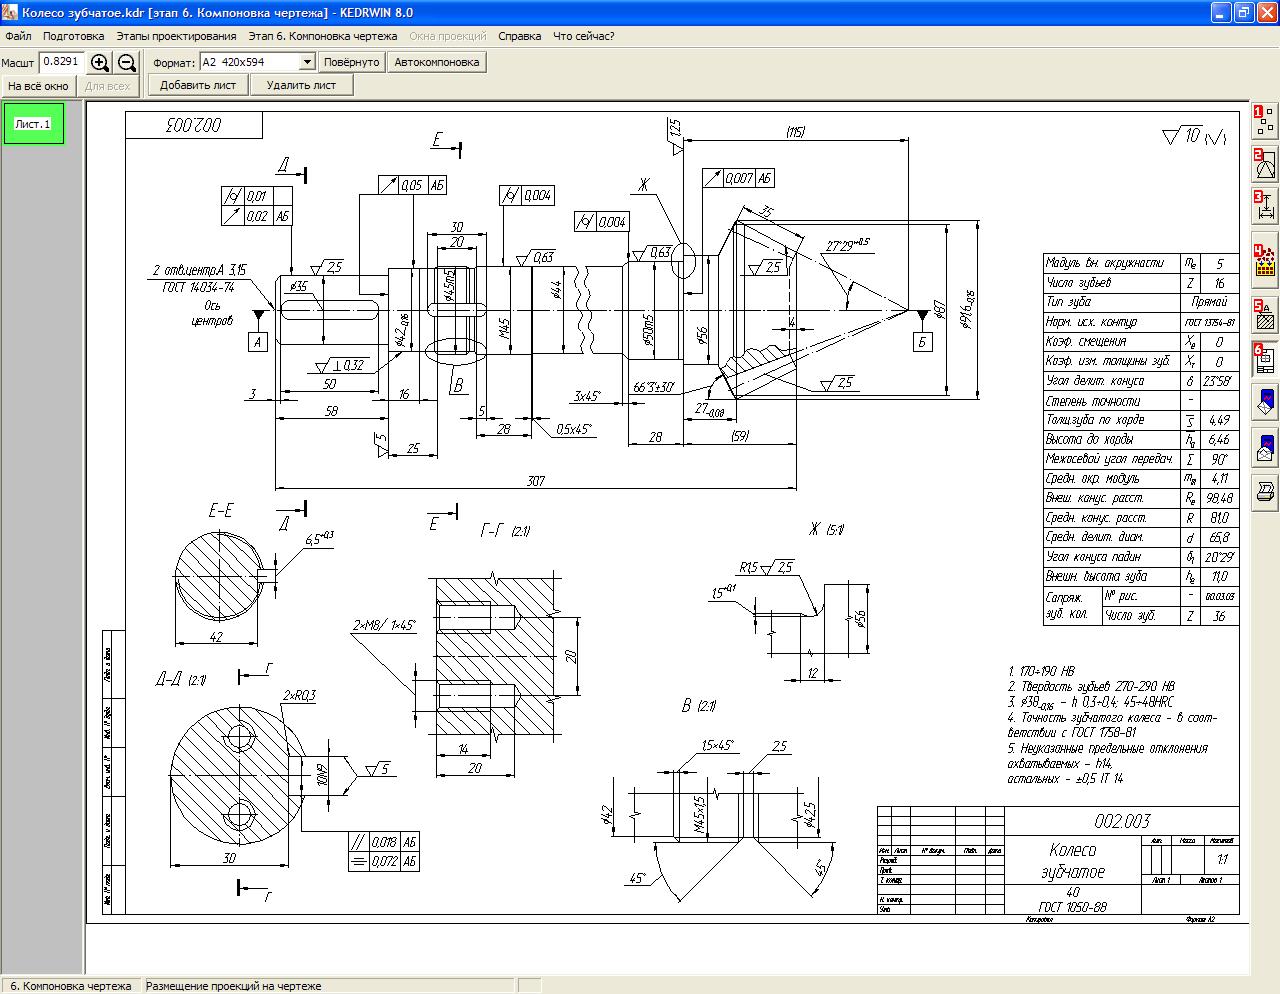Select stage 2 geometry shapes icon
The image size is (1280, 994).
(x=1265, y=163)
